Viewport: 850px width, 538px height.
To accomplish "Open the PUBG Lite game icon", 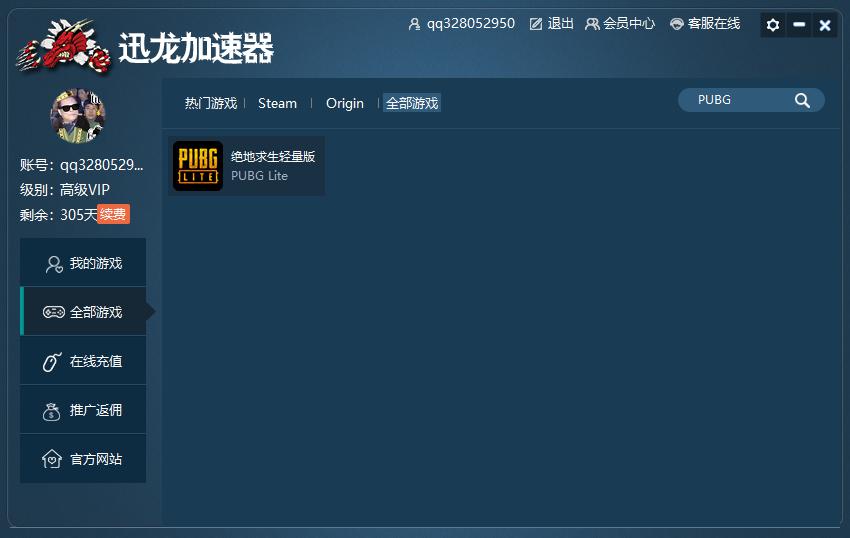I will pyautogui.click(x=198, y=166).
